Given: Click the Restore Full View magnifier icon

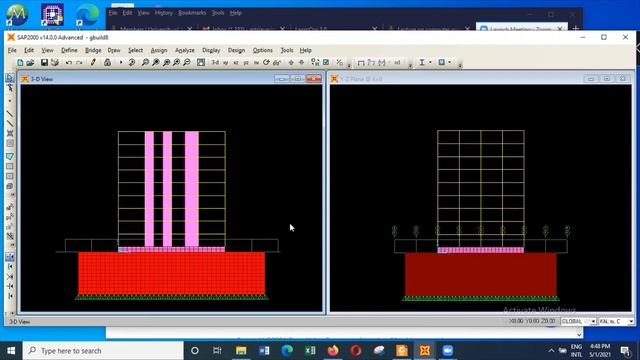Looking at the screenshot, I should click(156, 62).
